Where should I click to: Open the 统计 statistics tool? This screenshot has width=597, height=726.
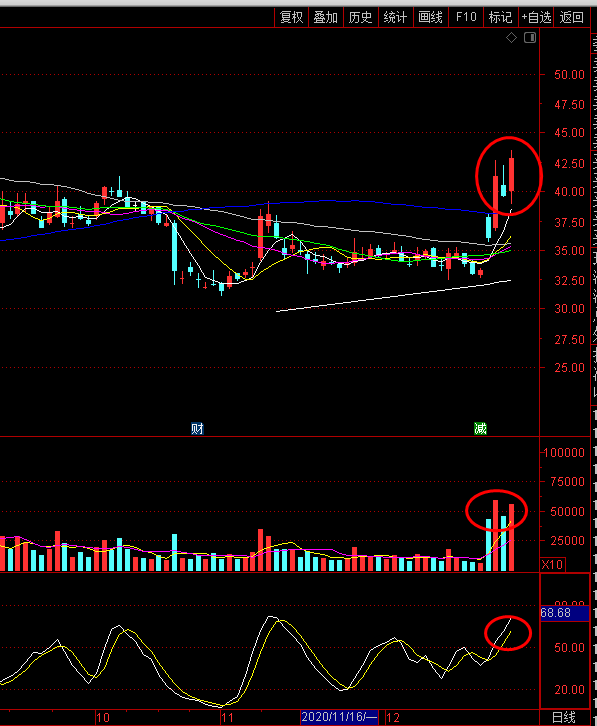click(x=395, y=18)
